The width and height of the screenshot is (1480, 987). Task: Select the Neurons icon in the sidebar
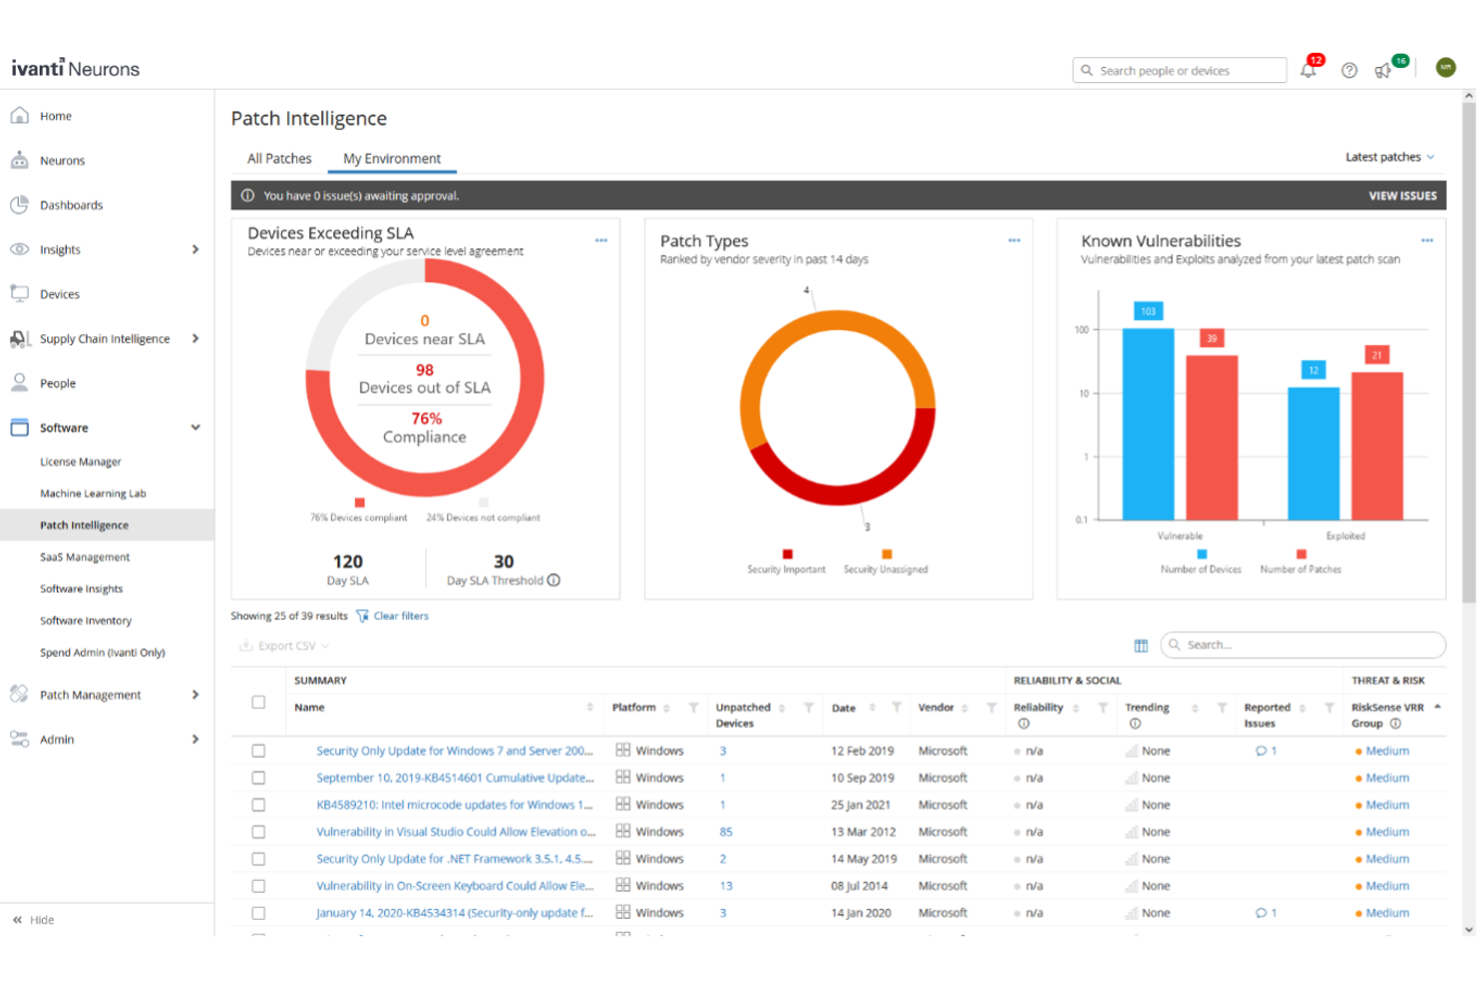pyautogui.click(x=20, y=159)
